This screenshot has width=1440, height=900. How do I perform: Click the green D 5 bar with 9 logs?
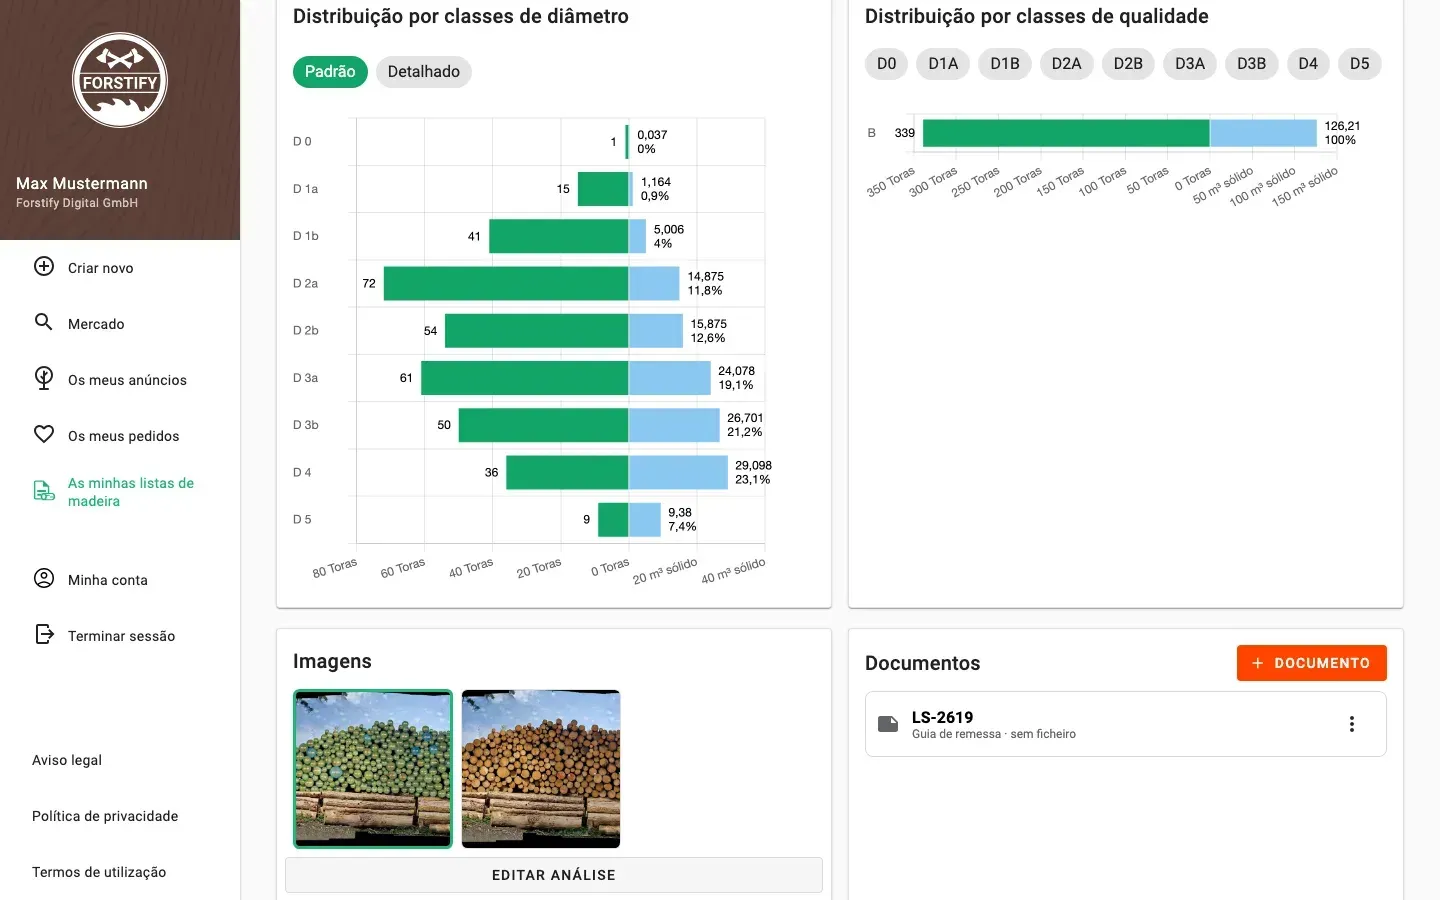pyautogui.click(x=613, y=520)
